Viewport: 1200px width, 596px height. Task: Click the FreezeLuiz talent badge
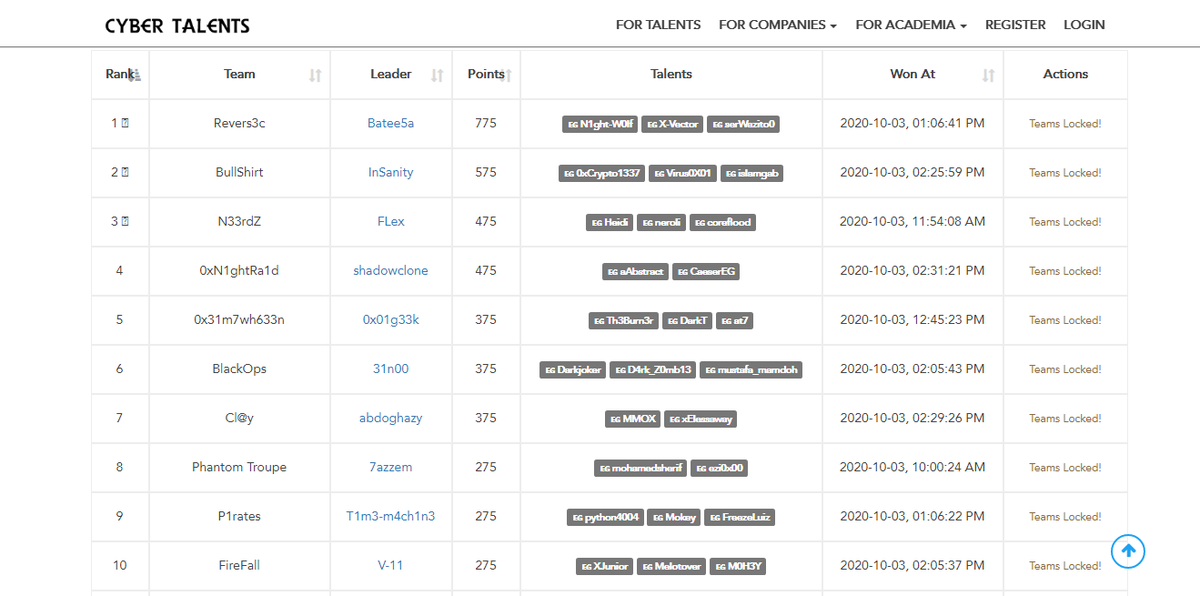[740, 517]
